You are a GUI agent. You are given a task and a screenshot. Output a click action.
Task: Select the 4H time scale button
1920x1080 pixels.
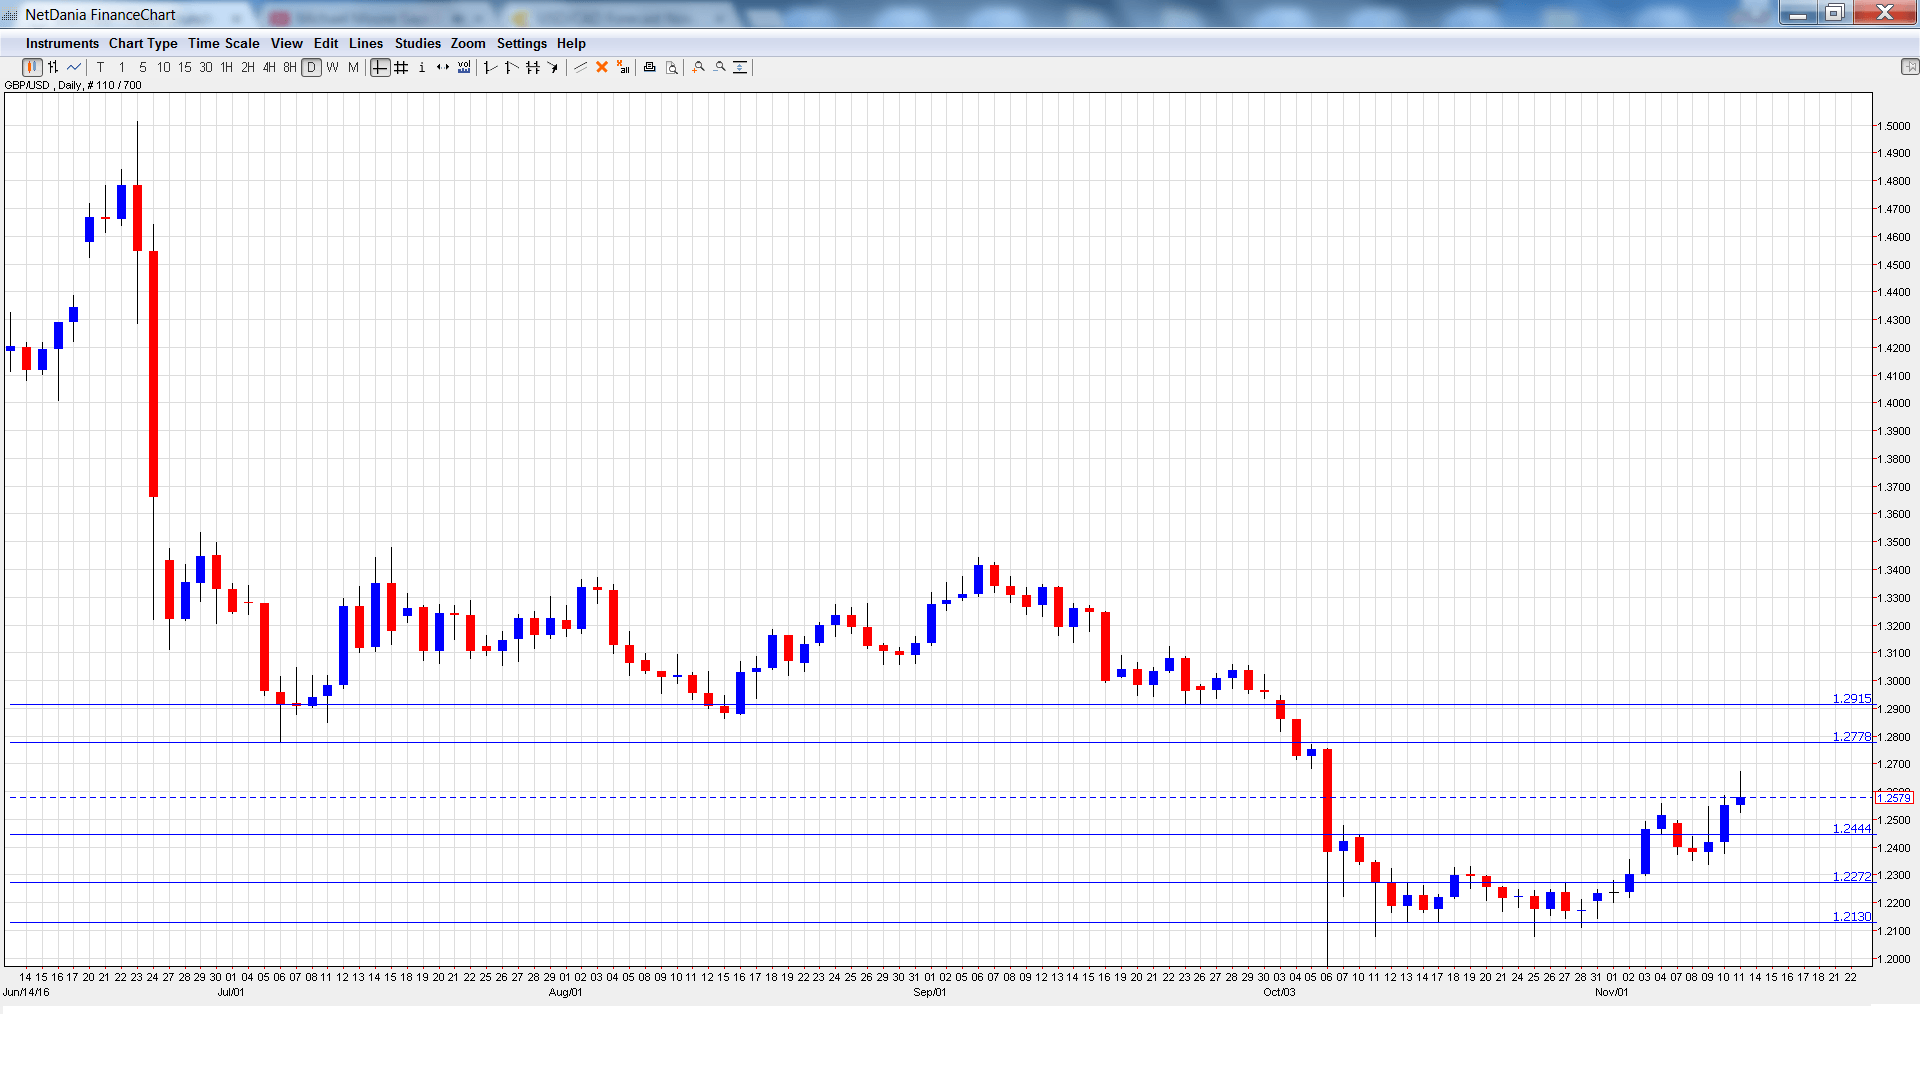269,67
